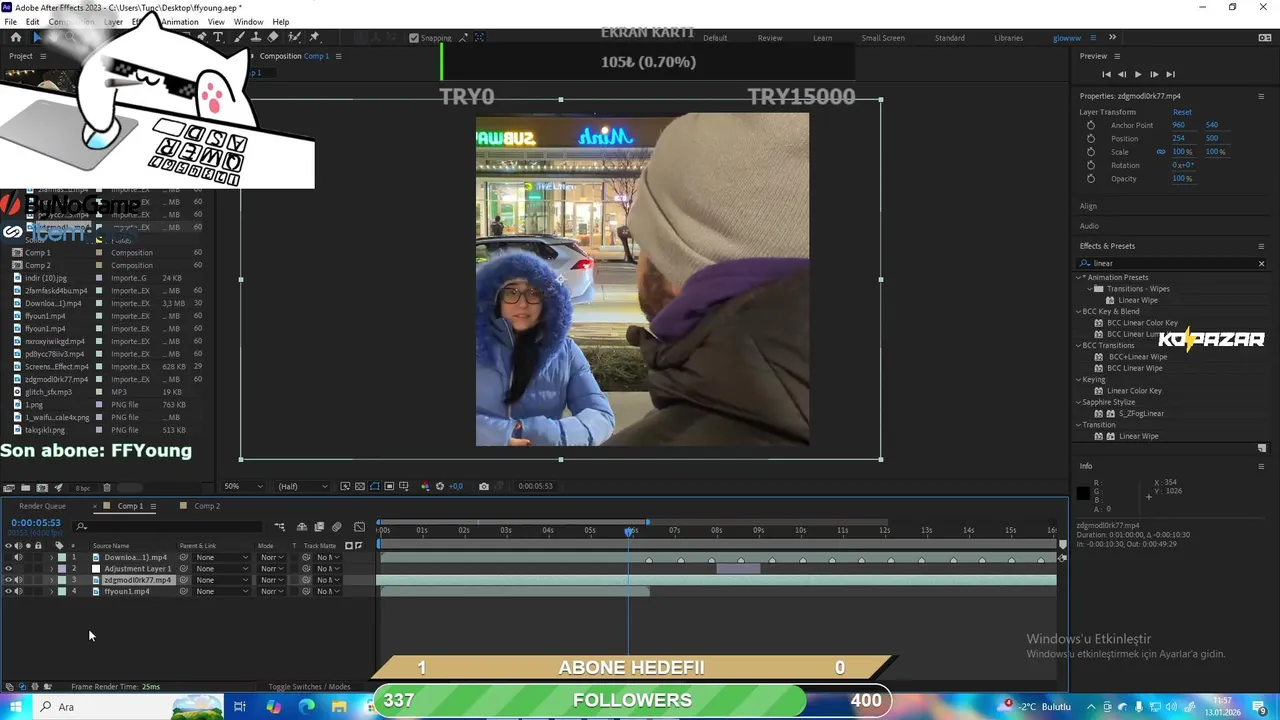Open Parent dropdown for Adjustment Layer 1

pyautogui.click(x=222, y=569)
